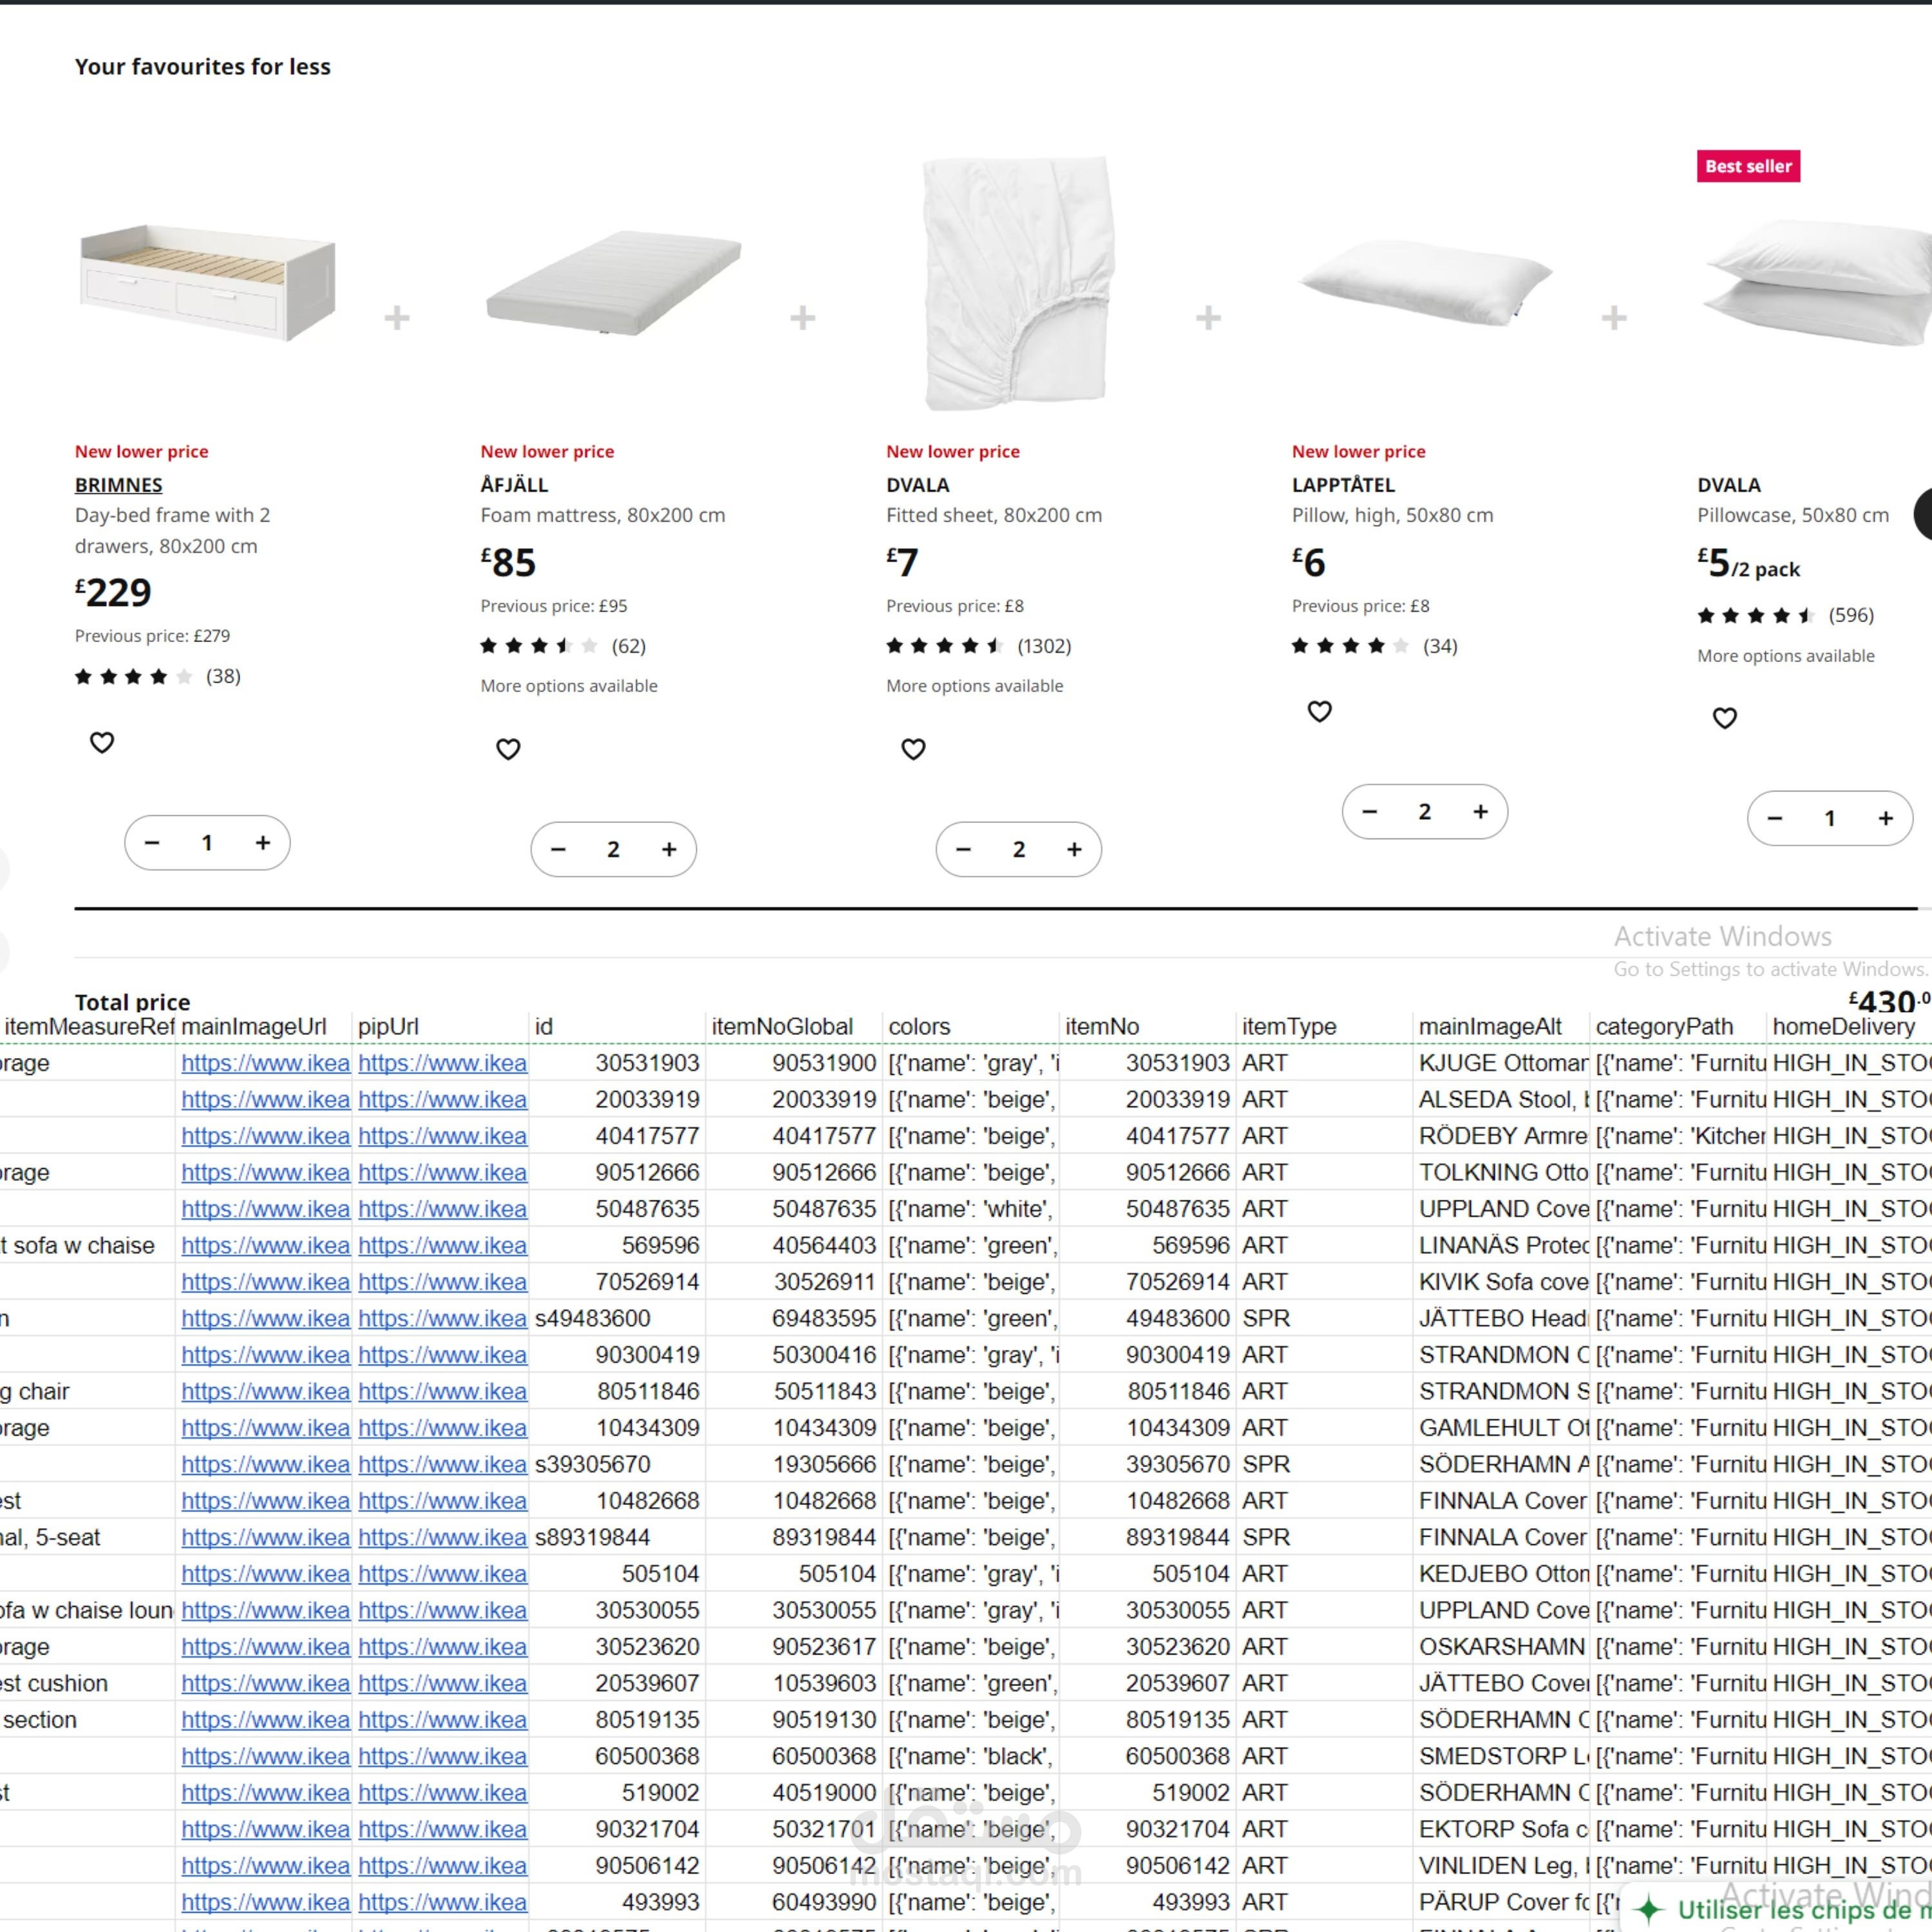Screen dimensions: 1932x1932
Task: Open BRIMNES day-bed product image
Action: point(208,283)
